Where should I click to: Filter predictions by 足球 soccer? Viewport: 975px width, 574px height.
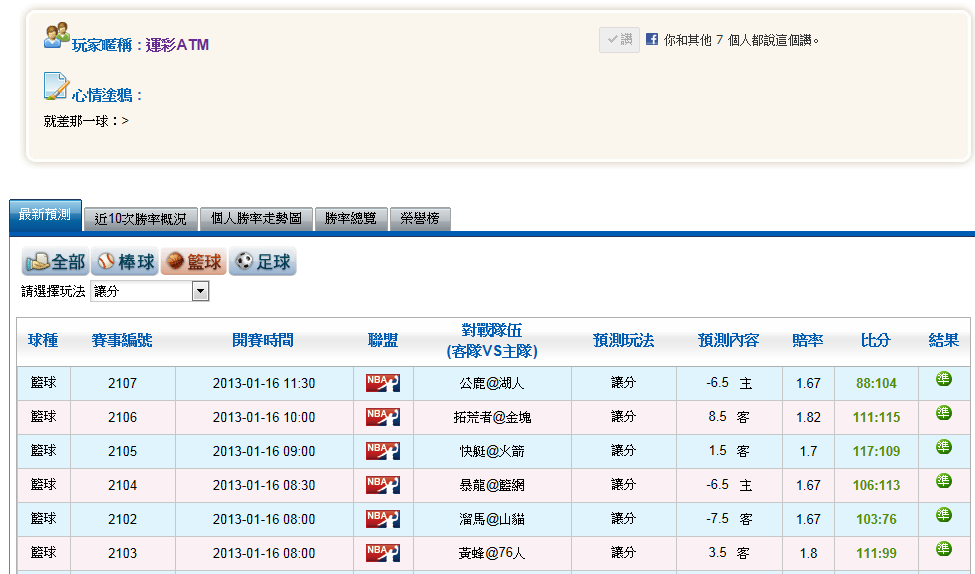[263, 262]
